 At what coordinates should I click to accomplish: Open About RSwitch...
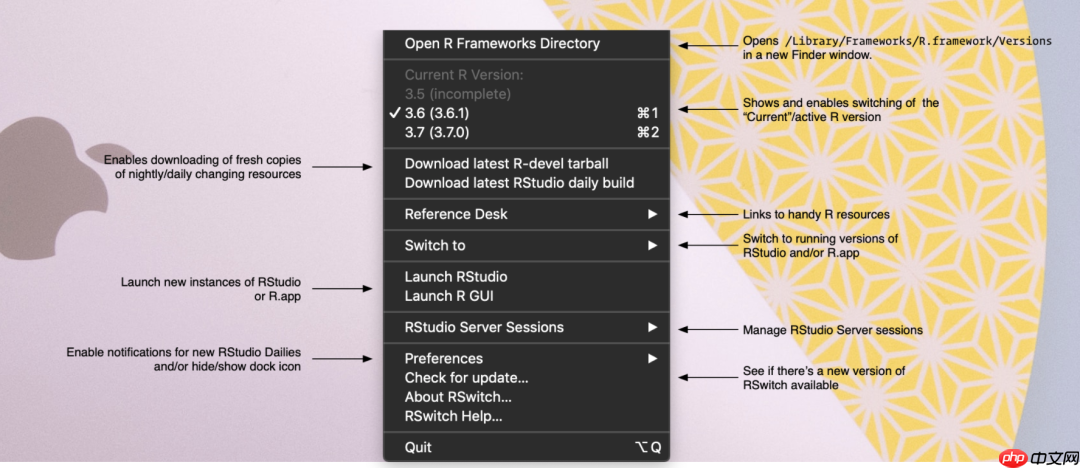pyautogui.click(x=526, y=397)
